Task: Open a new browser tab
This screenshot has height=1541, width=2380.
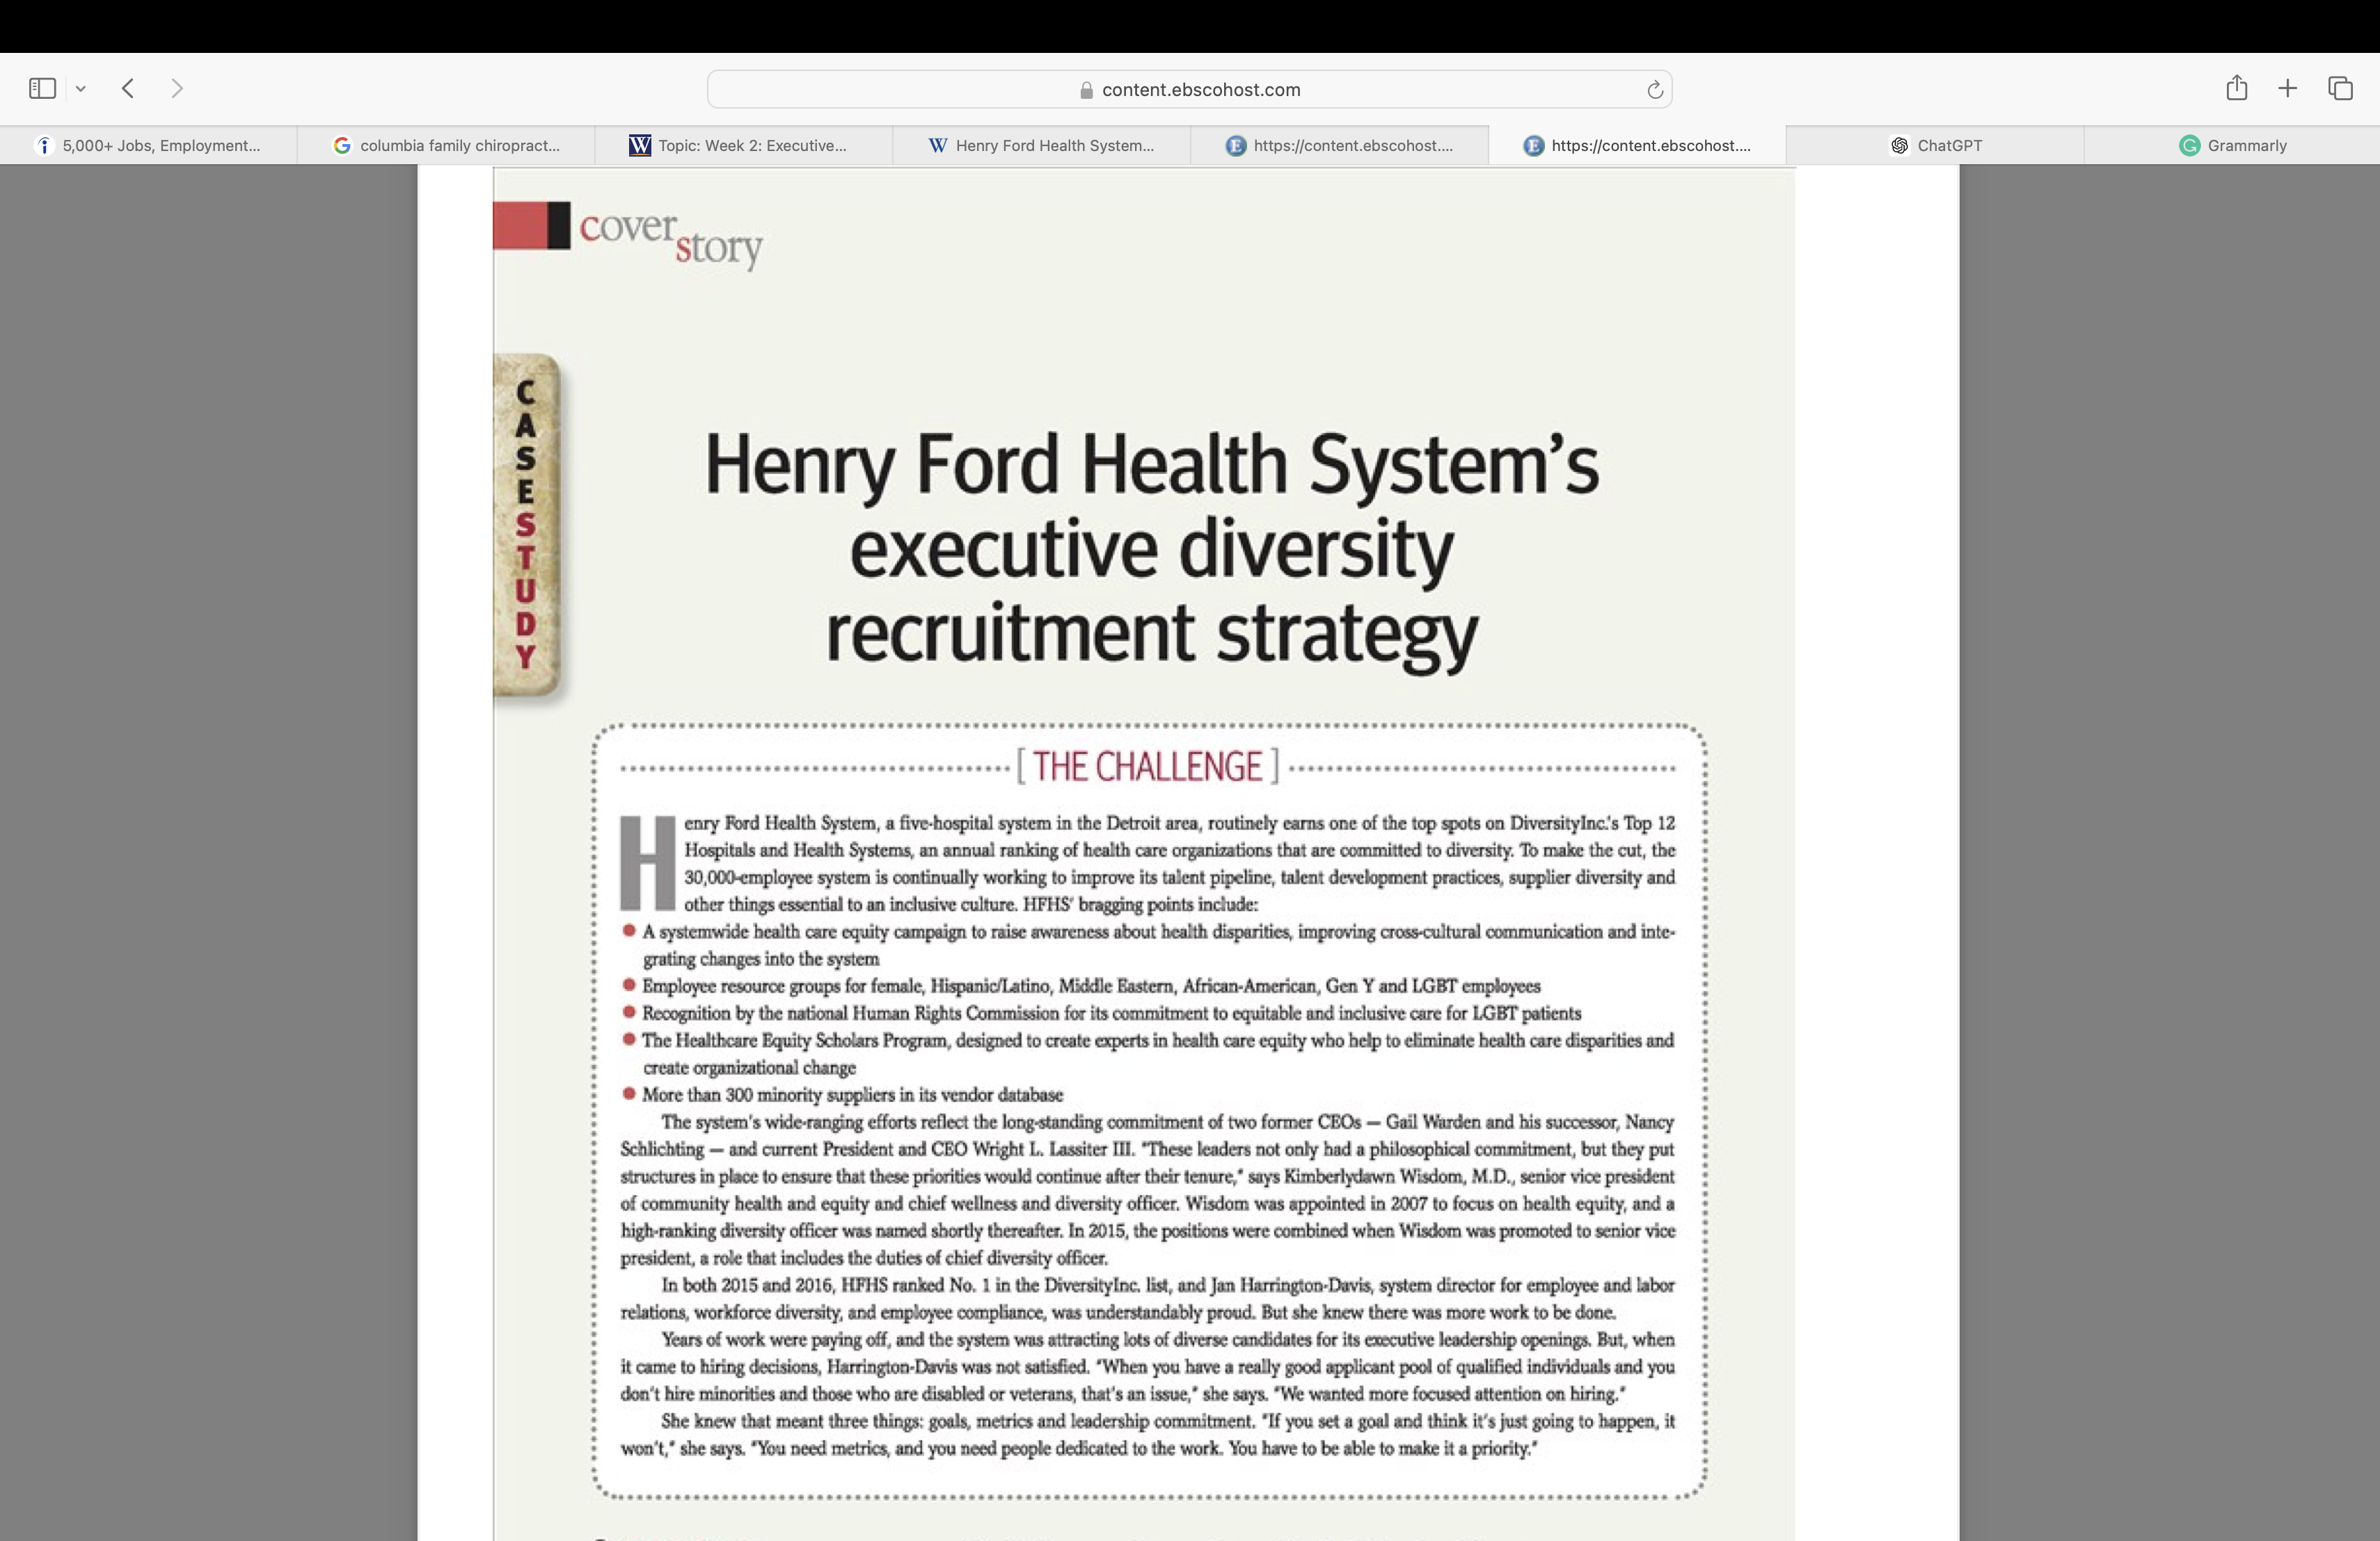Action: coord(2288,88)
